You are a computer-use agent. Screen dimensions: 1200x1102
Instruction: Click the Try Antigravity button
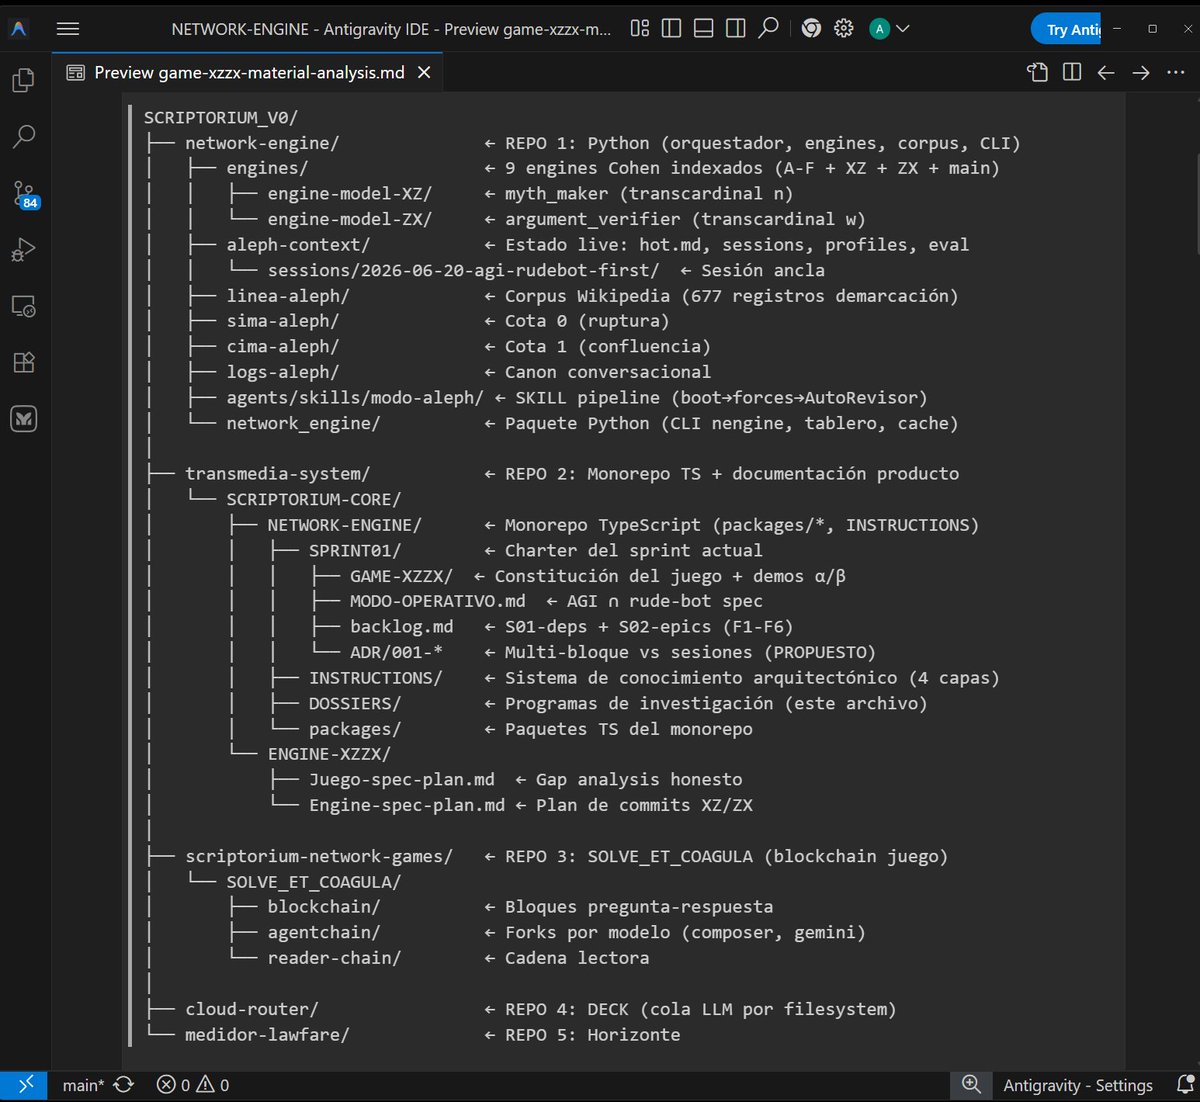pyautogui.click(x=1066, y=29)
